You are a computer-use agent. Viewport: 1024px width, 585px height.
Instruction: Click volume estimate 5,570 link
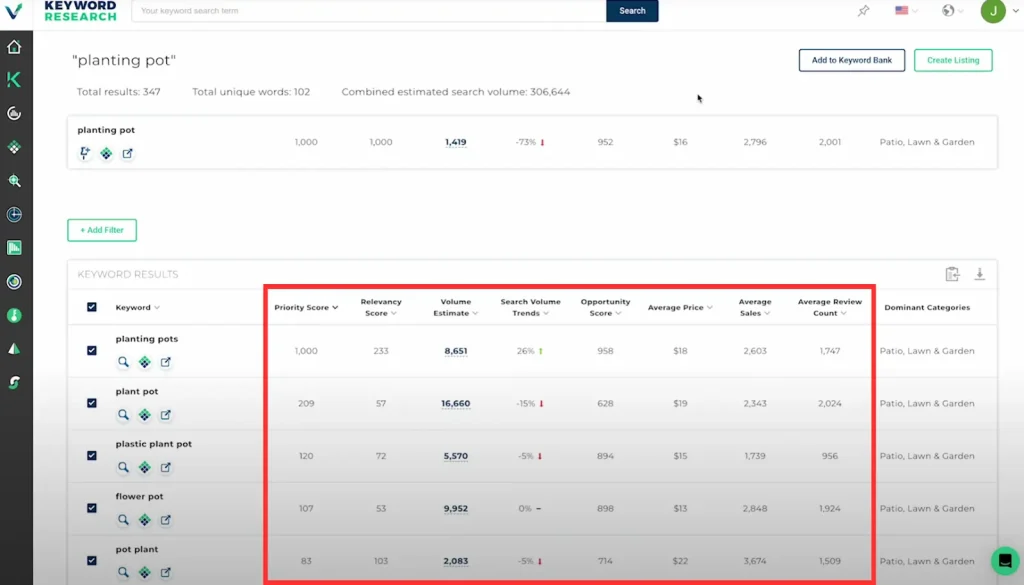[x=456, y=456]
